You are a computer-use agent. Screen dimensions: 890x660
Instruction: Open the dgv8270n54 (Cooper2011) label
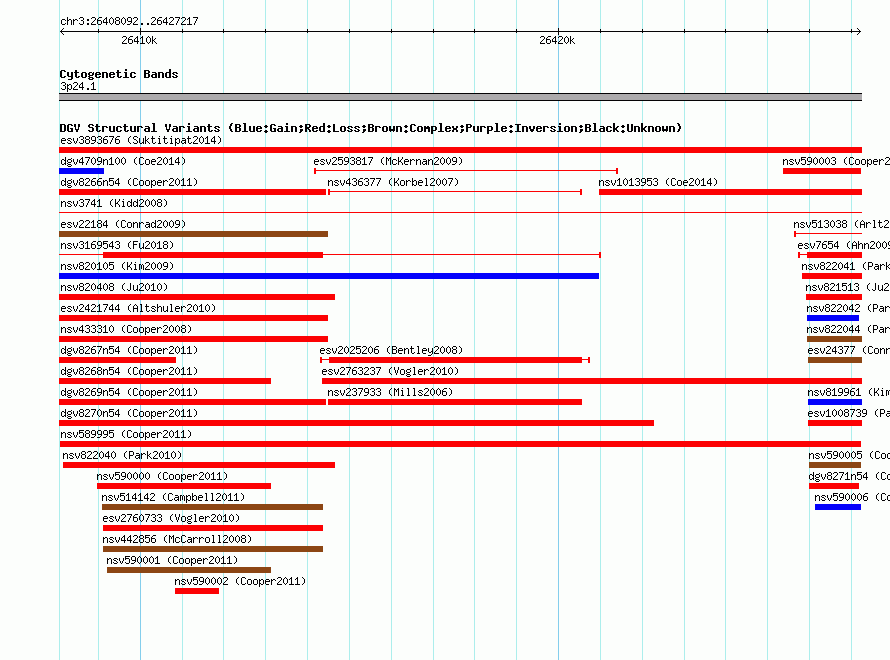click(129, 413)
